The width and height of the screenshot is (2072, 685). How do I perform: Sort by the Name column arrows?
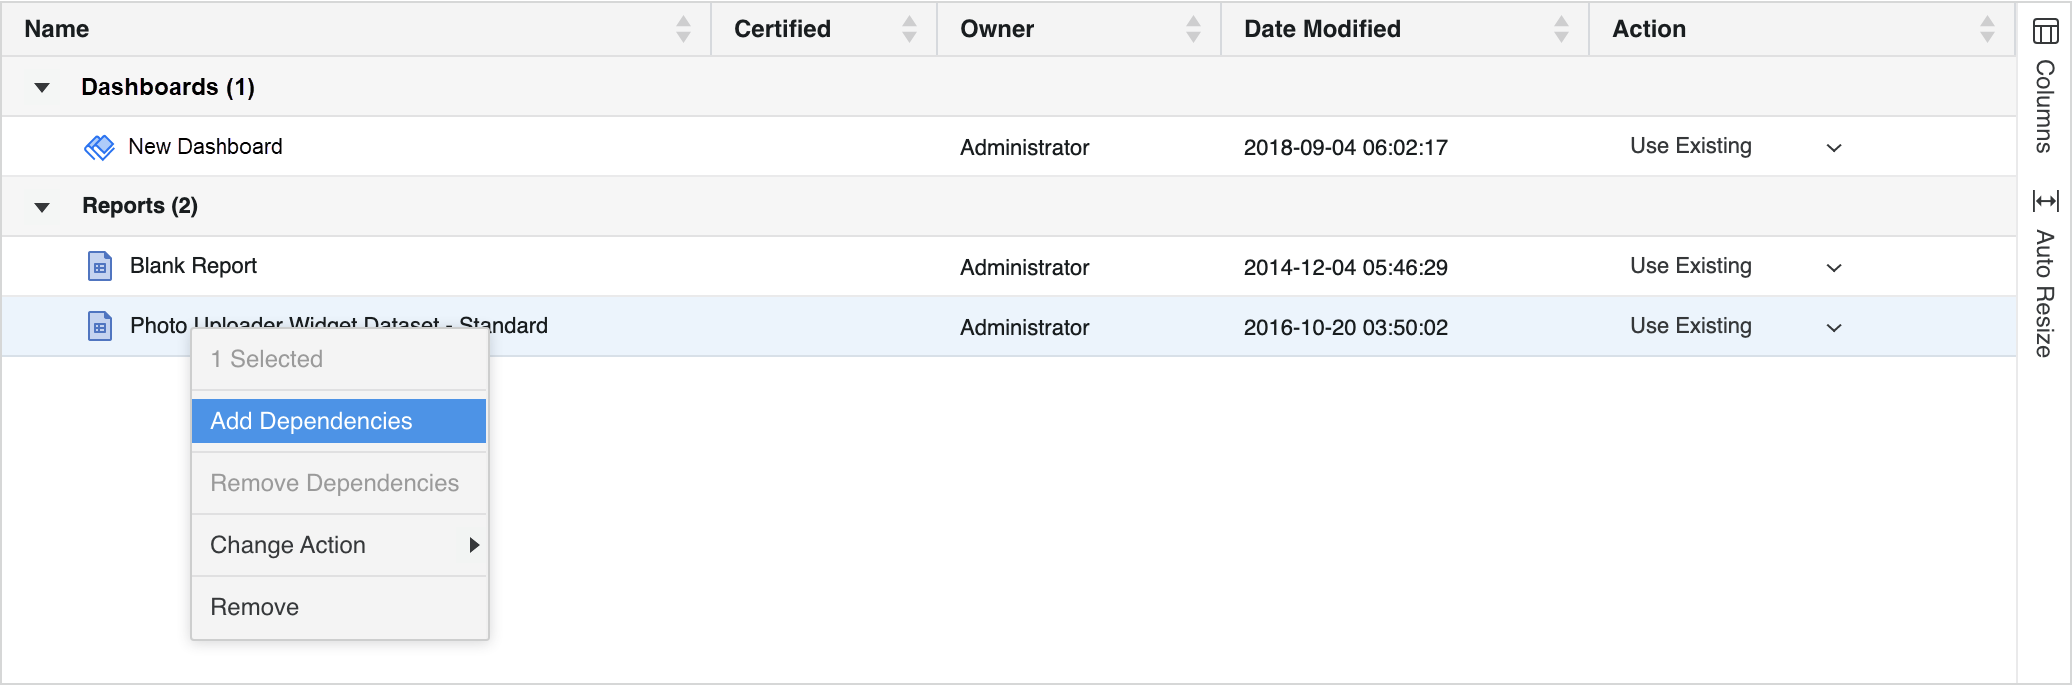point(683,29)
